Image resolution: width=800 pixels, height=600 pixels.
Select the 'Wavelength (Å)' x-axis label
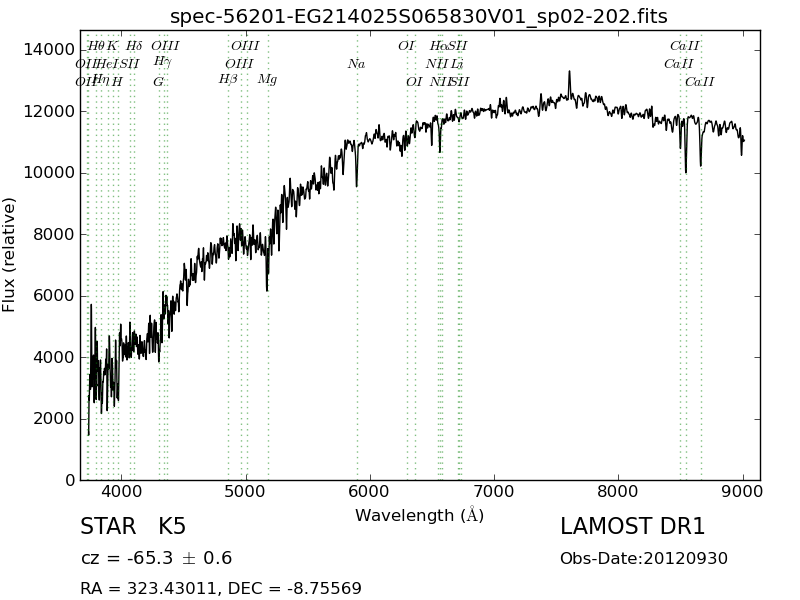click(419, 515)
